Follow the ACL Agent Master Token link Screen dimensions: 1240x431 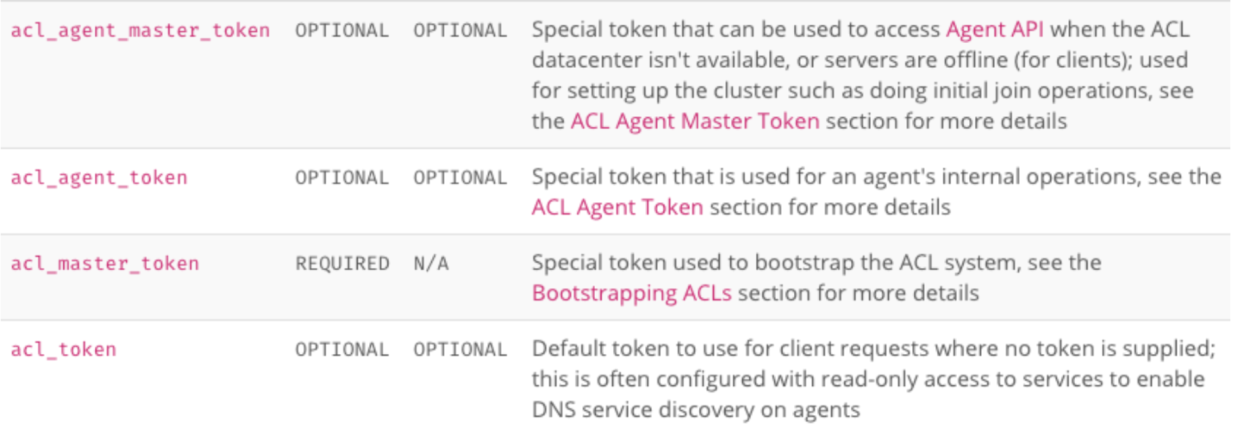tap(695, 122)
